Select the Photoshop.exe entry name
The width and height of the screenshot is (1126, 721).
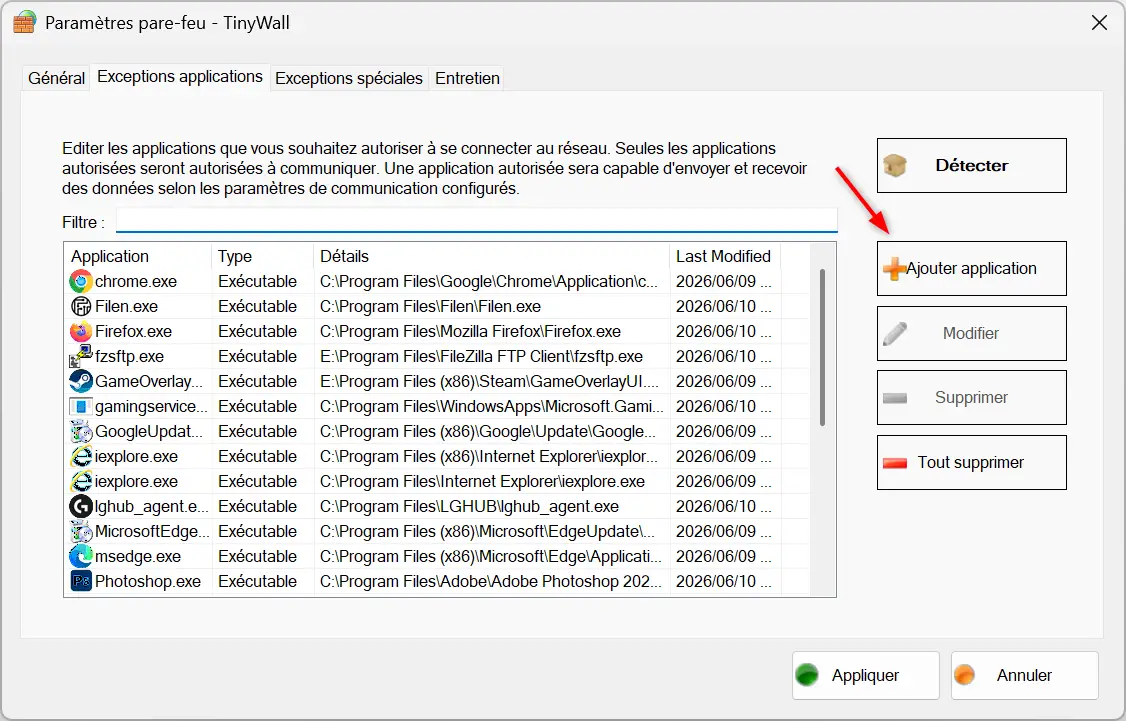[x=148, y=582]
